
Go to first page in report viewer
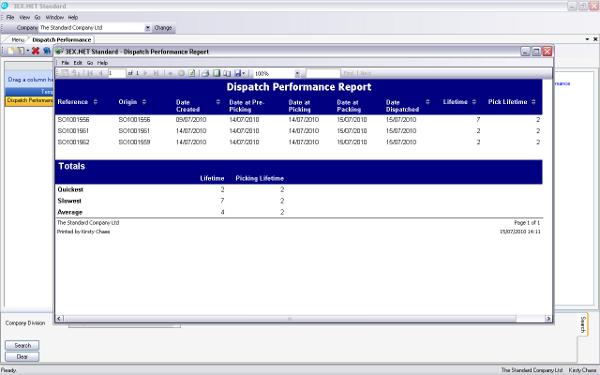pyautogui.click(x=90, y=73)
